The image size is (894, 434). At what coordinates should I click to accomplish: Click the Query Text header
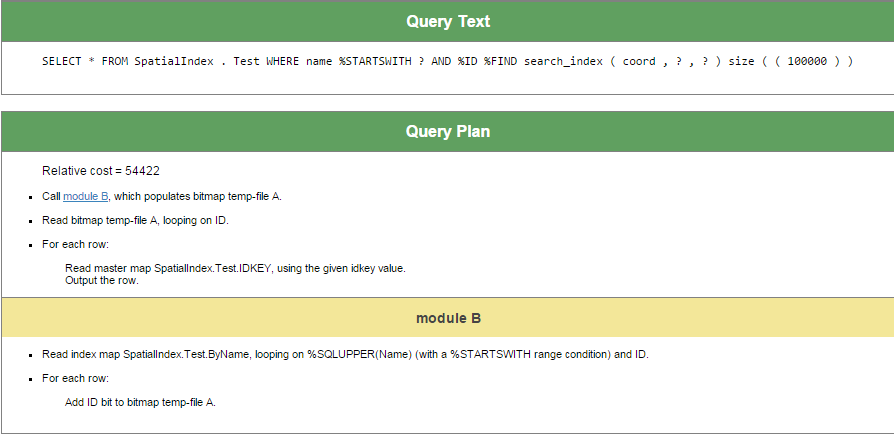(448, 22)
